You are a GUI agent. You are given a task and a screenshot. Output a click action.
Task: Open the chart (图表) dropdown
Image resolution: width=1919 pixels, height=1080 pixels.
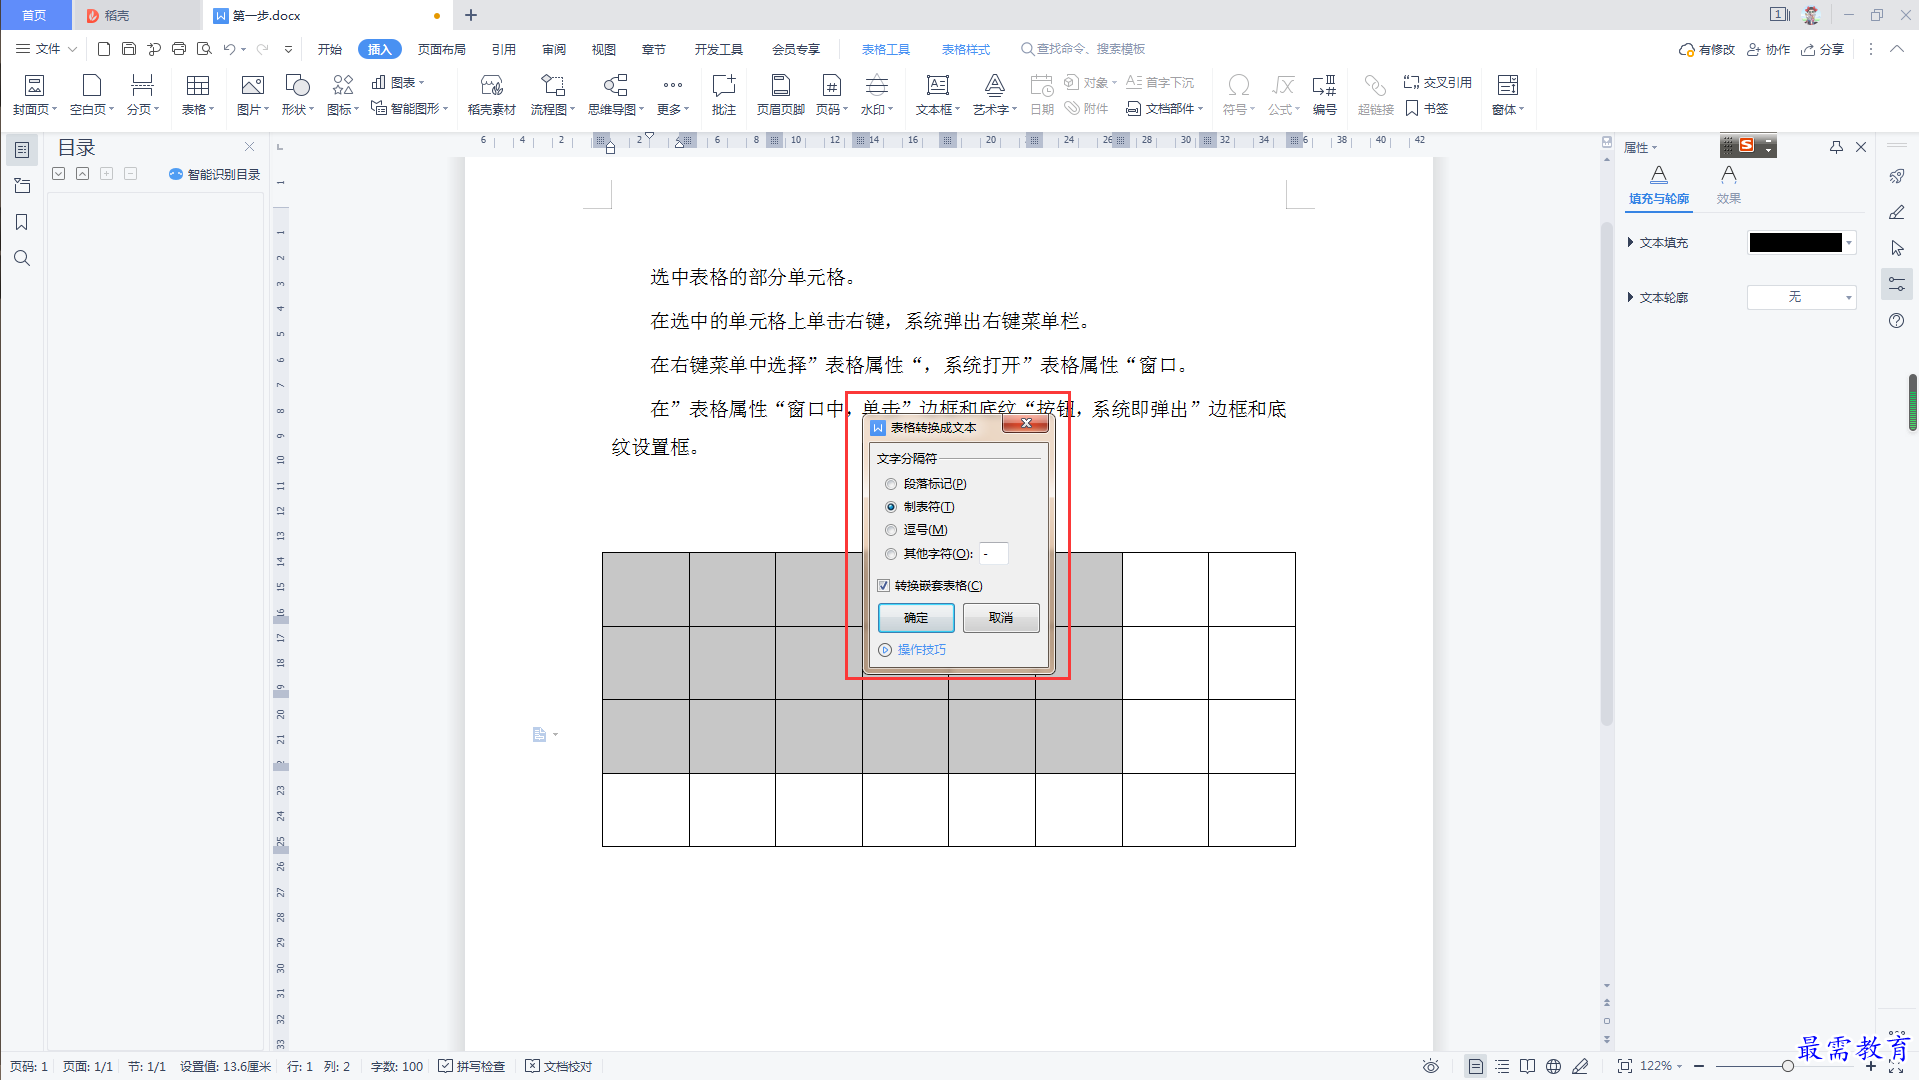(x=398, y=82)
